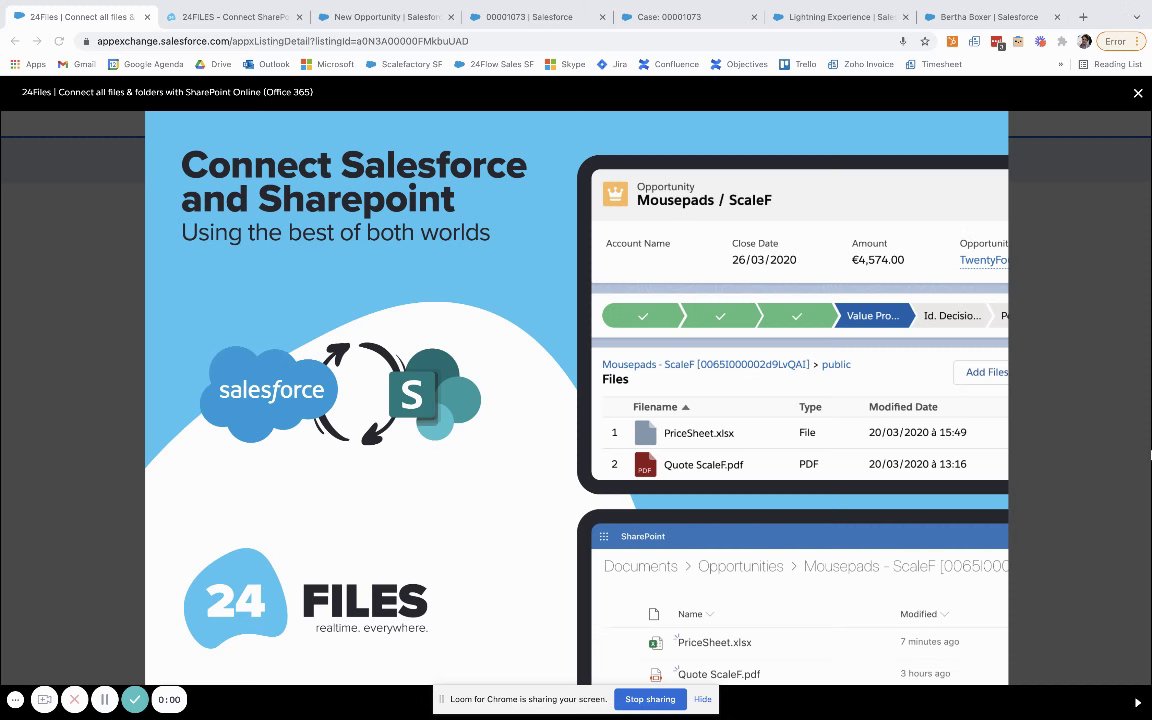Open the red extension with J badge
The width and height of the screenshot is (1152, 720).
[997, 43]
